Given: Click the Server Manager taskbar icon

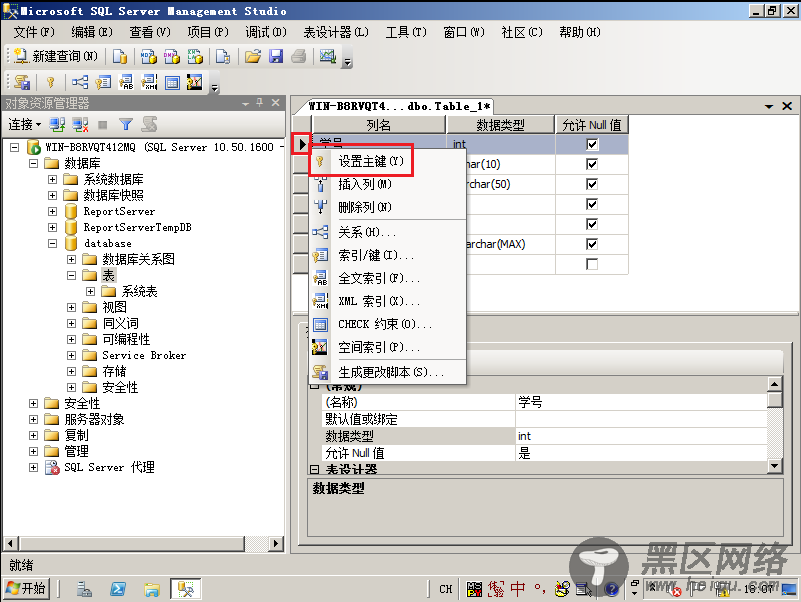Looking at the screenshot, I should pos(84,589).
